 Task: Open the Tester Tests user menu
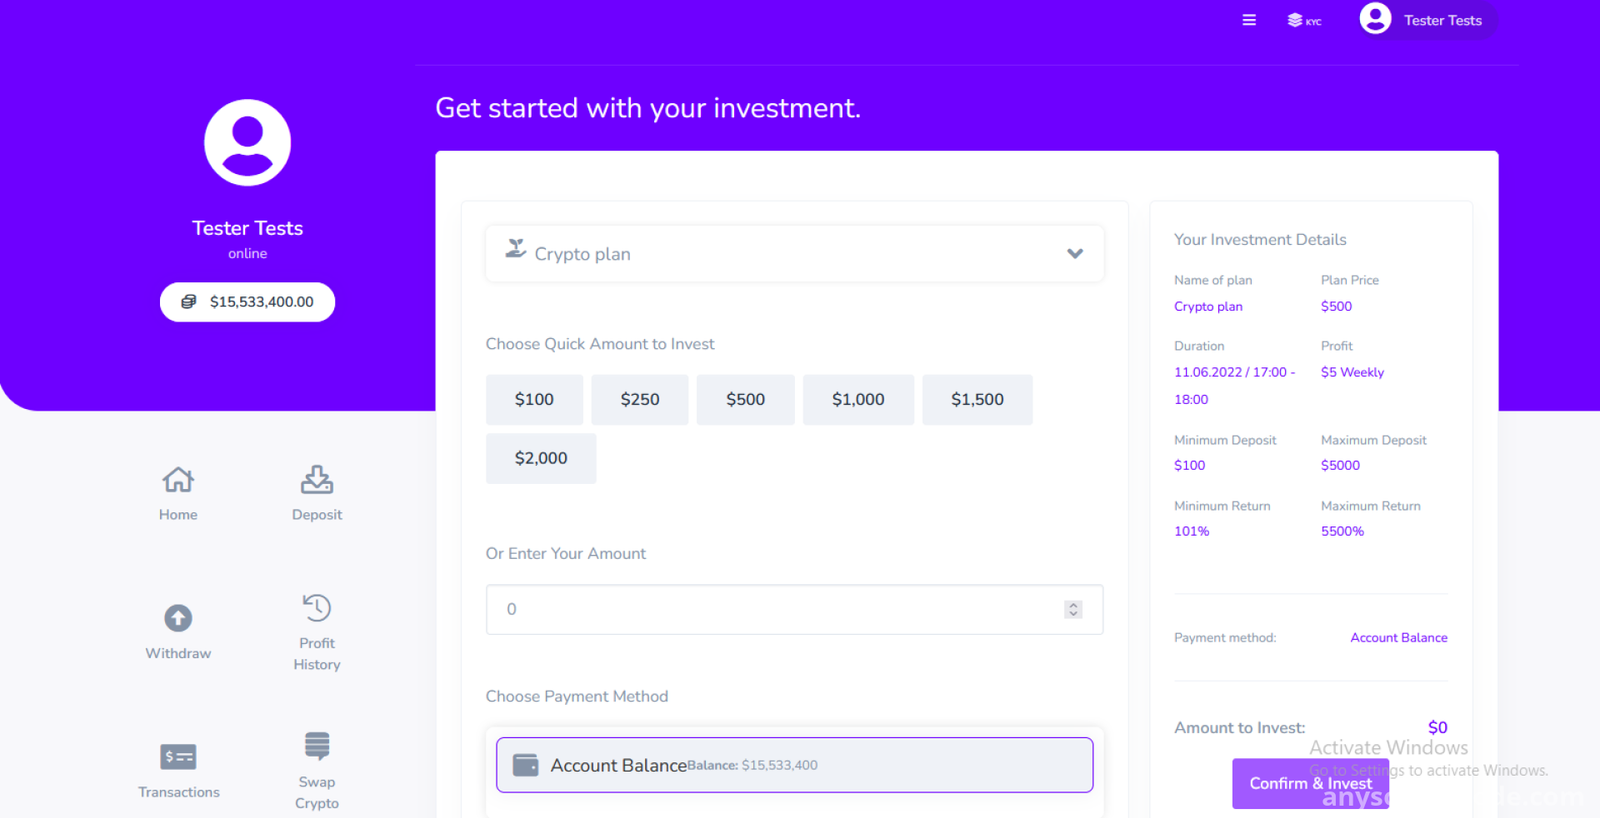(x=1427, y=20)
